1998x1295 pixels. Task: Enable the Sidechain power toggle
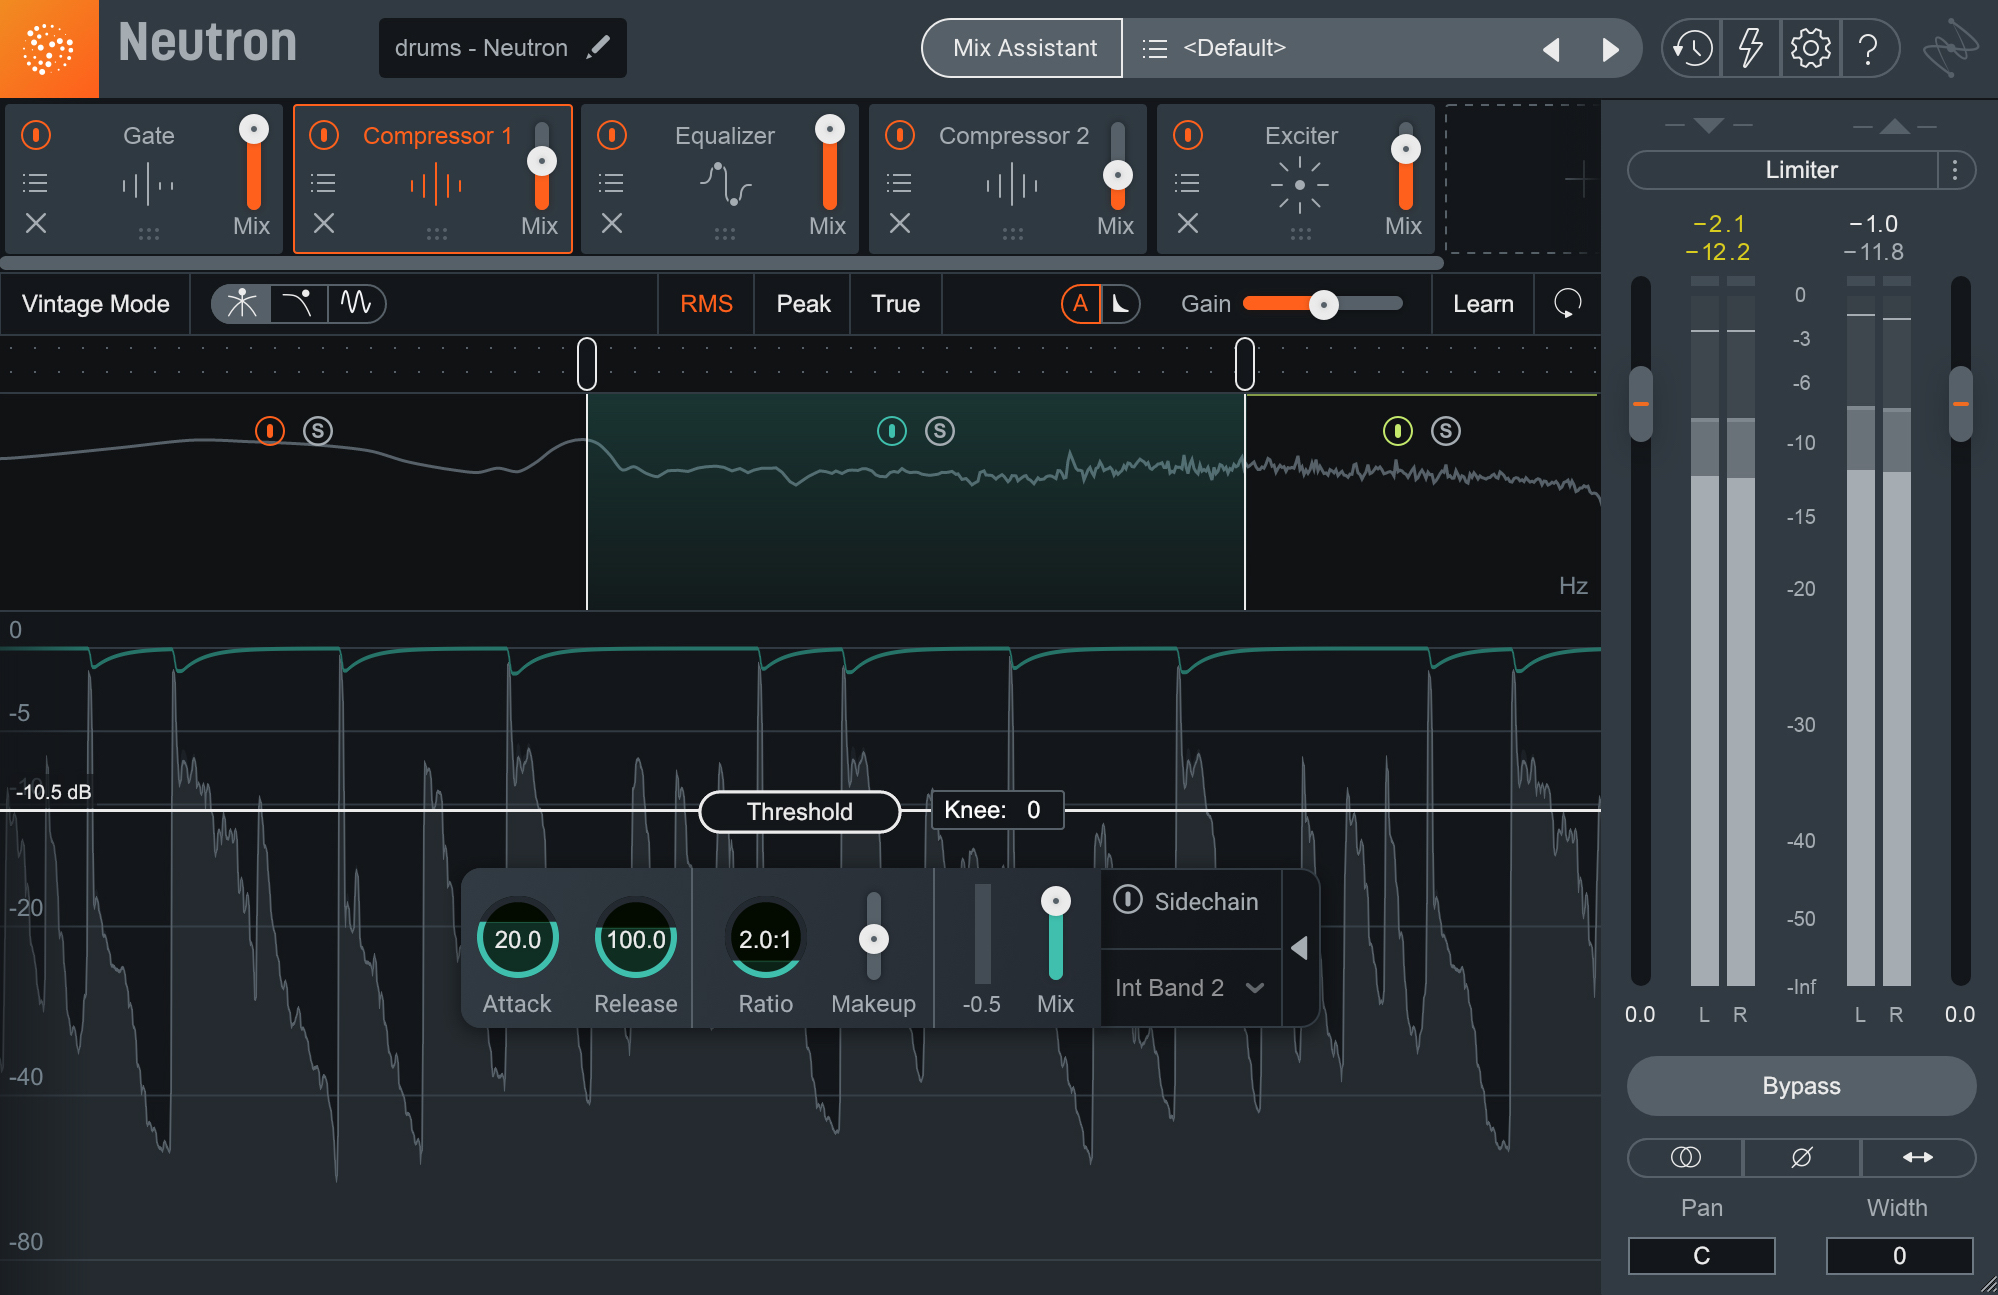(x=1128, y=900)
